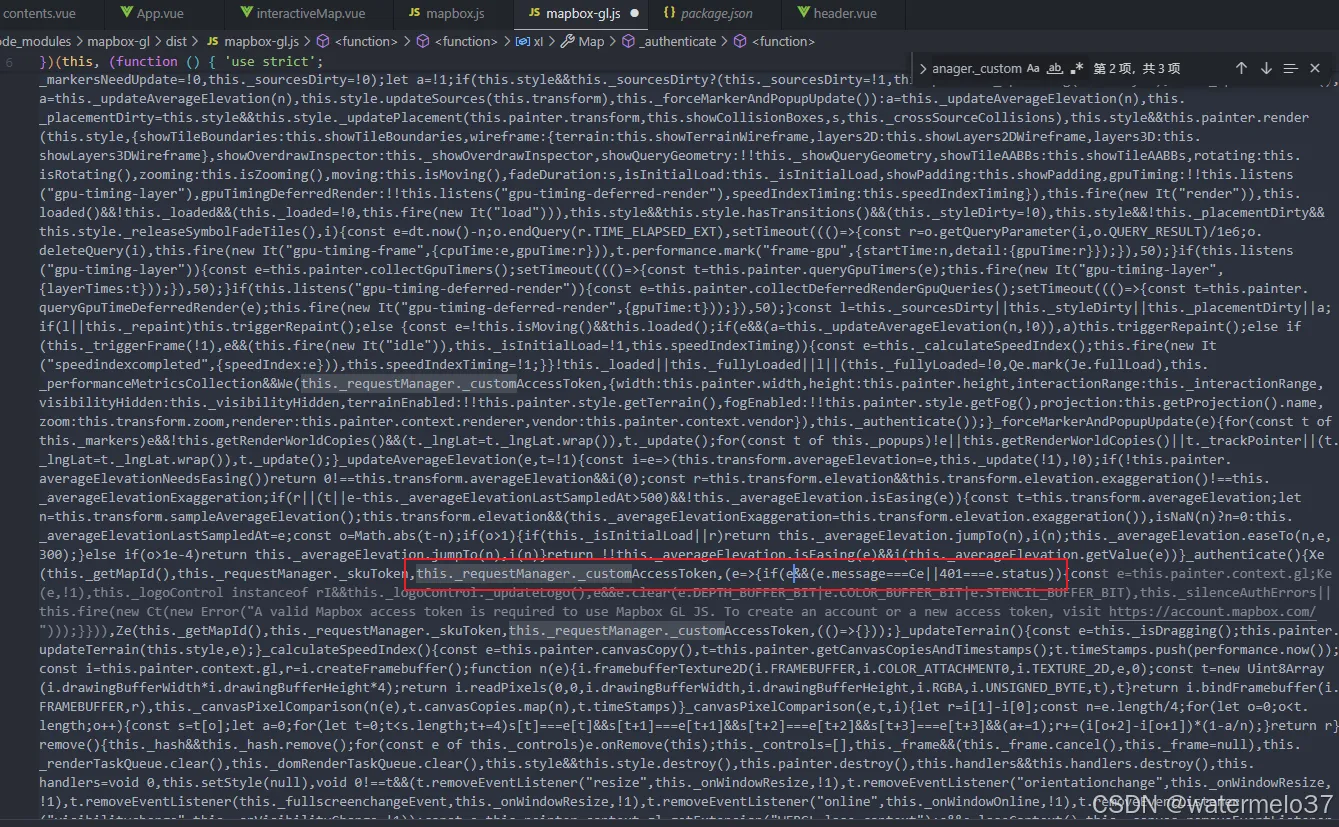Click the cube icon beside _authenticate breadcrumb

pyautogui.click(x=627, y=41)
